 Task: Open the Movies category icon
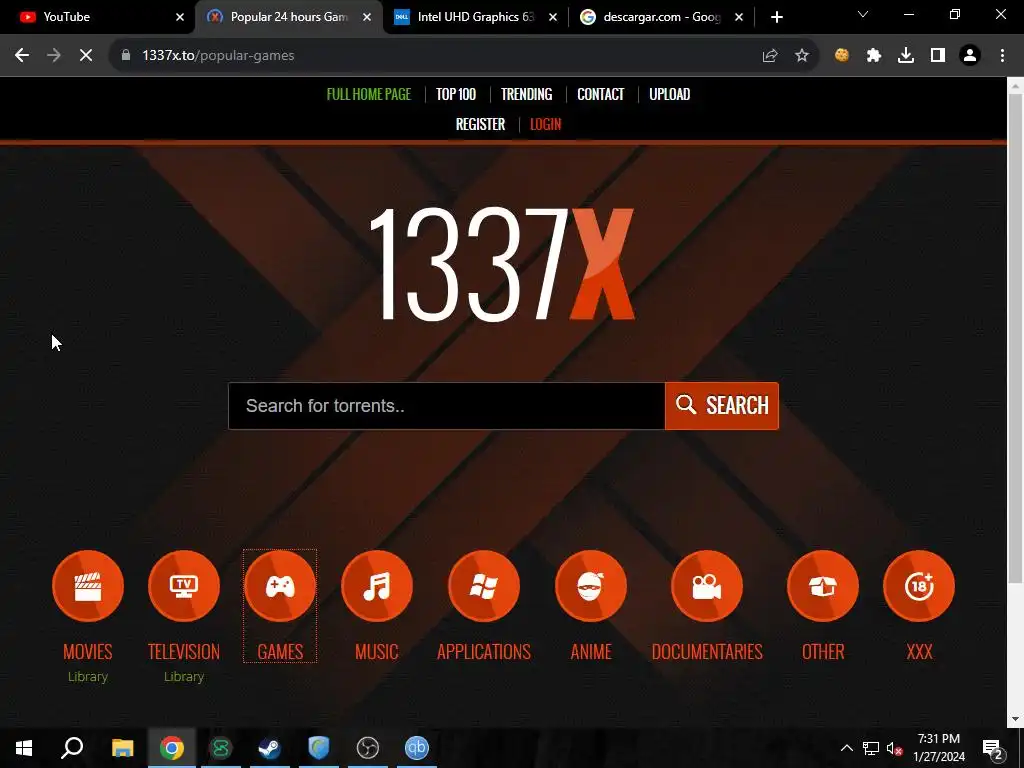(88, 586)
